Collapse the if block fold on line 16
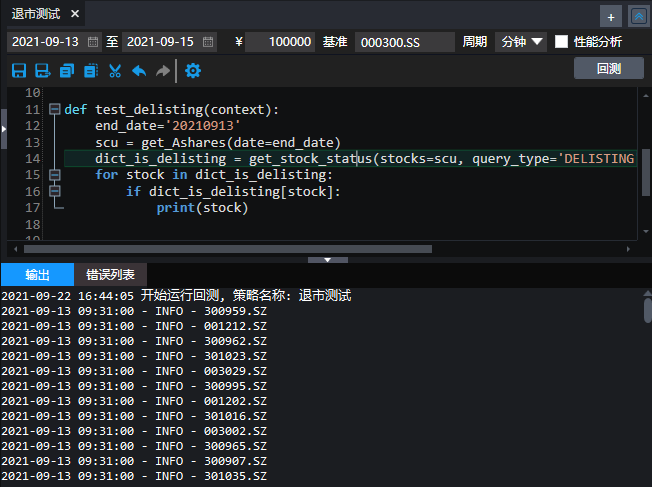Screen dimensions: 652x487 [54, 191]
